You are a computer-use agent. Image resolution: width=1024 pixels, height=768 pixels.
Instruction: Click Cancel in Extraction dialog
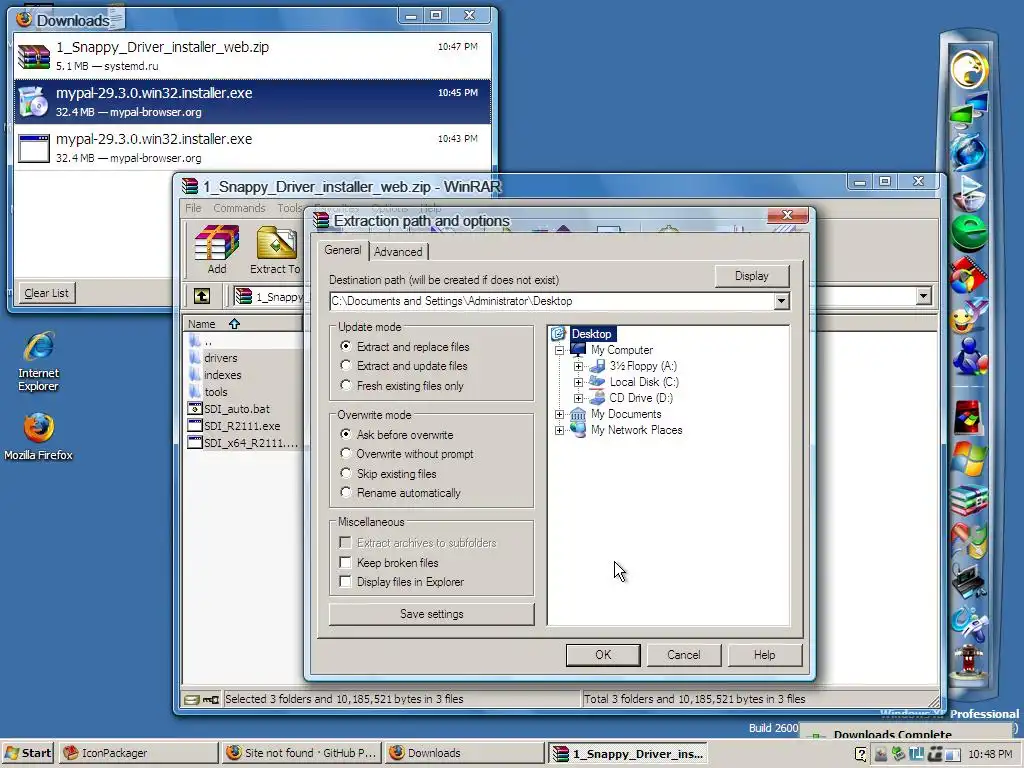click(684, 655)
